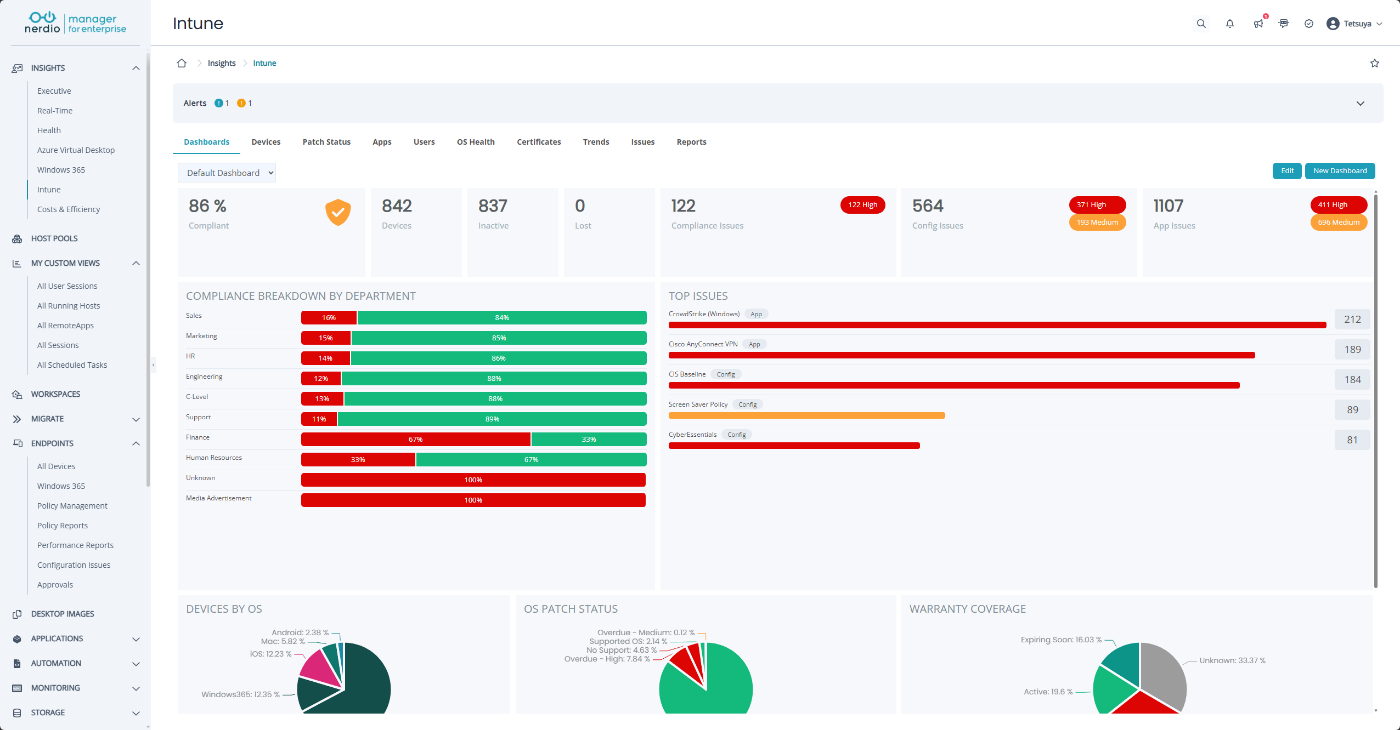Click Human Resources green 67% segment
The image size is (1400, 730).
531,459
